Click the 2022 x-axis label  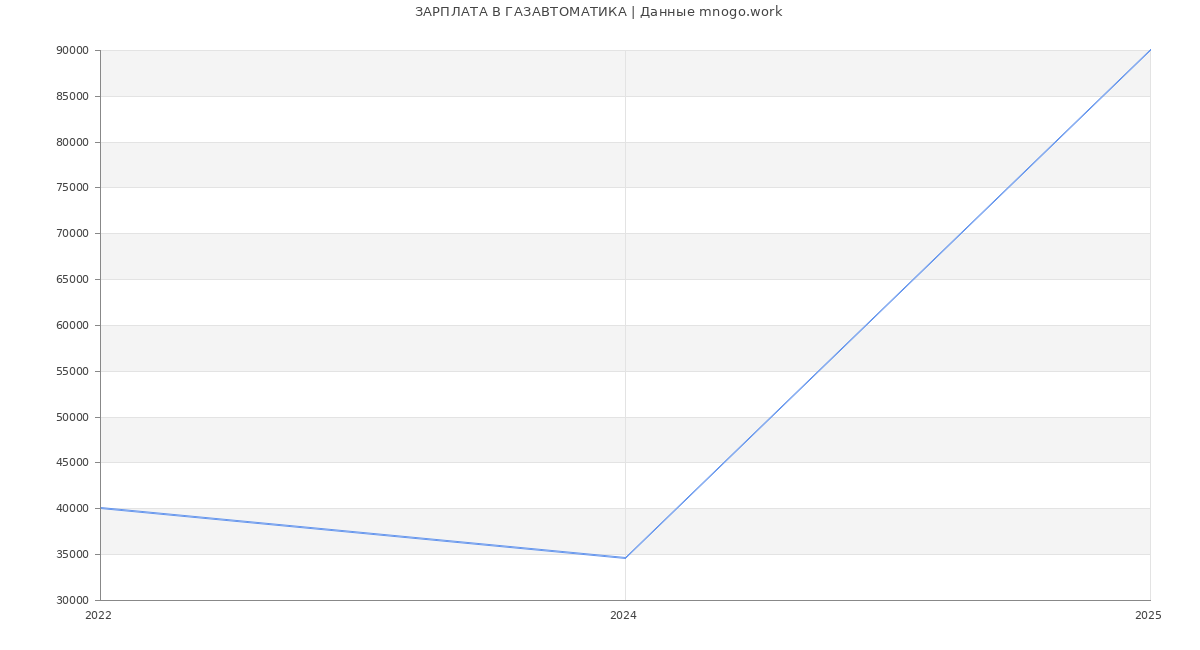(x=98, y=616)
